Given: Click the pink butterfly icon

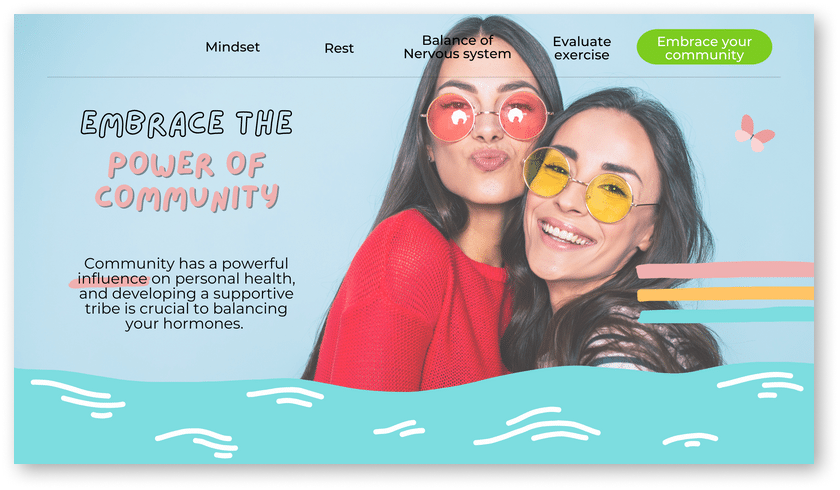Looking at the screenshot, I should point(754,133).
